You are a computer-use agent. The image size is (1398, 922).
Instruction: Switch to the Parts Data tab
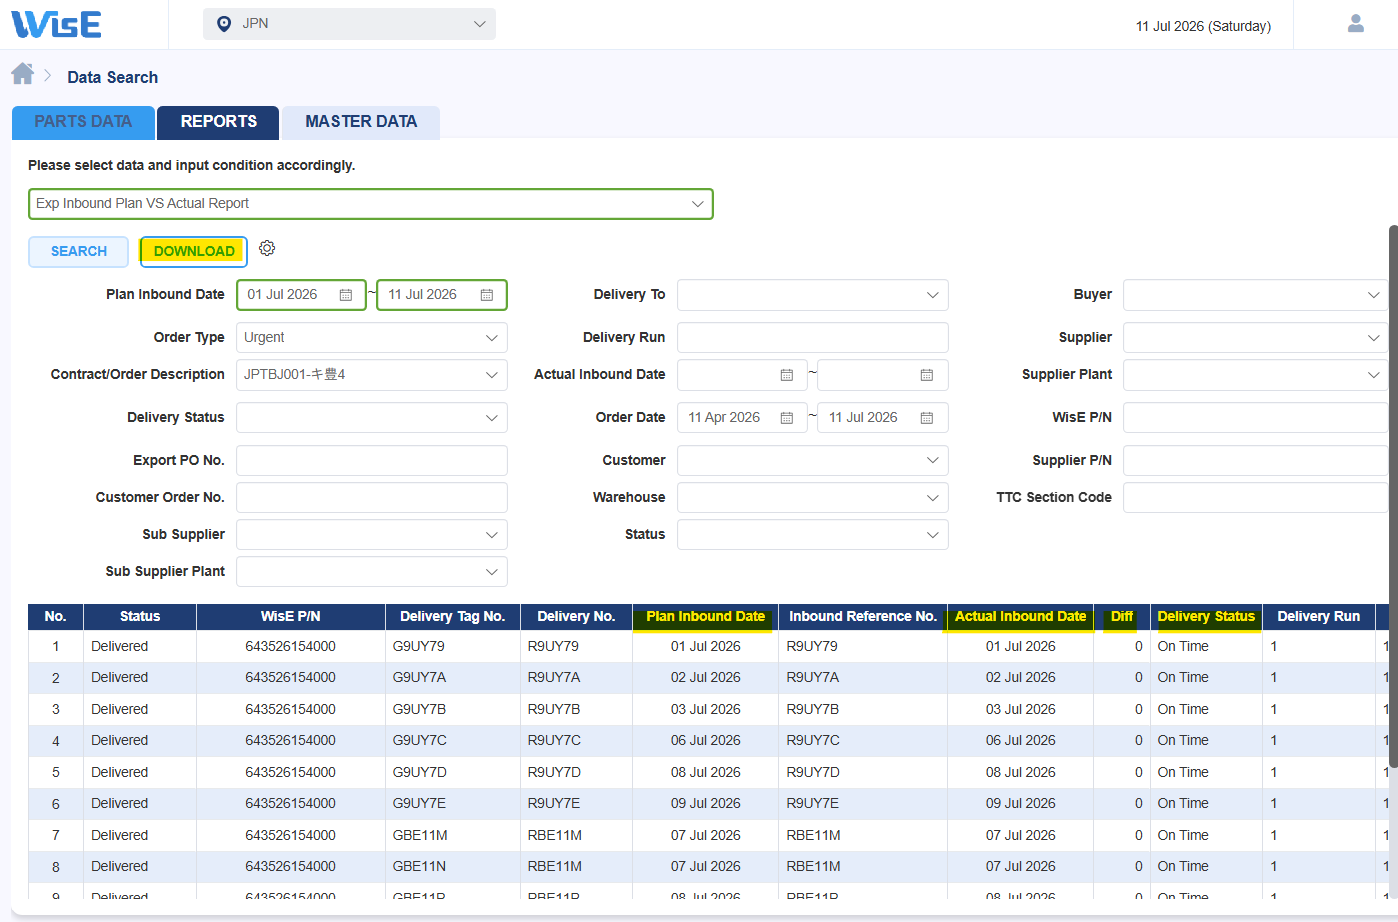(83, 122)
